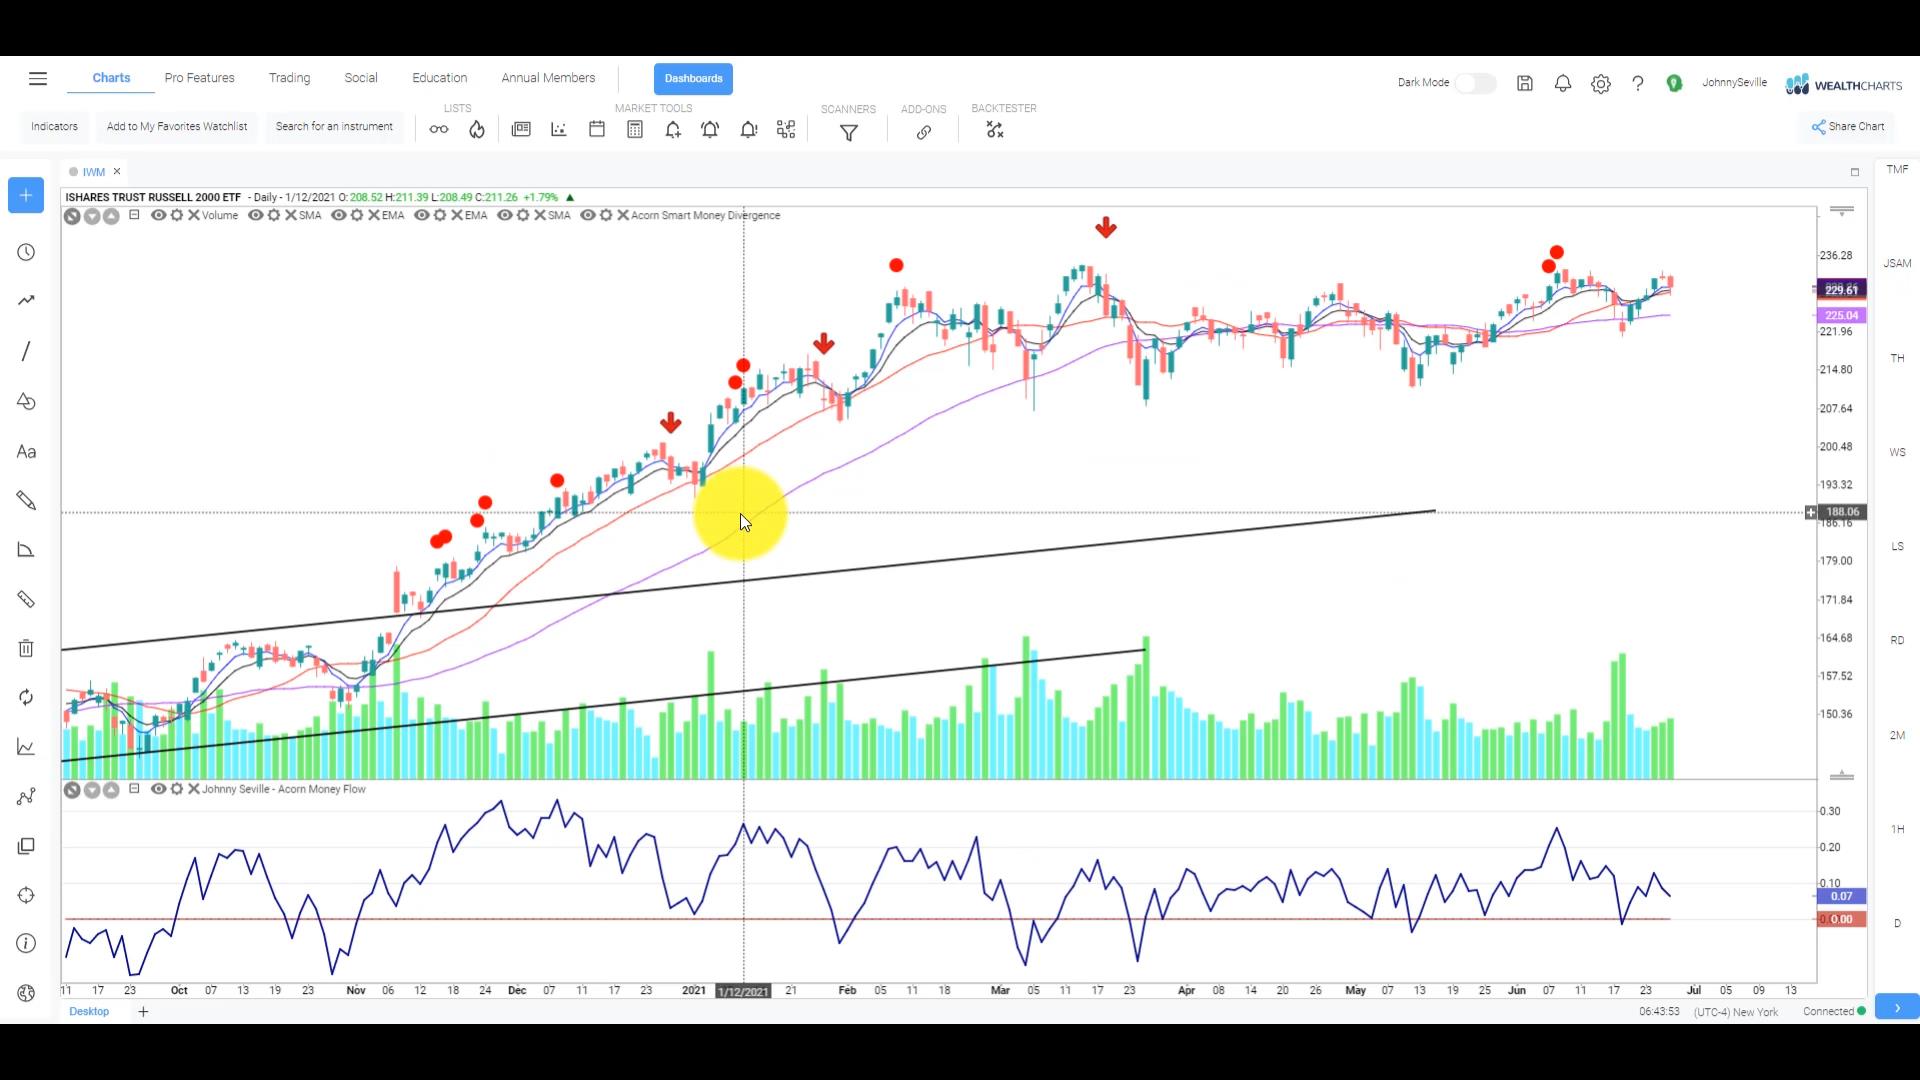Open the watchlist glasses icon under Lists
The image size is (1920, 1080).
[439, 129]
